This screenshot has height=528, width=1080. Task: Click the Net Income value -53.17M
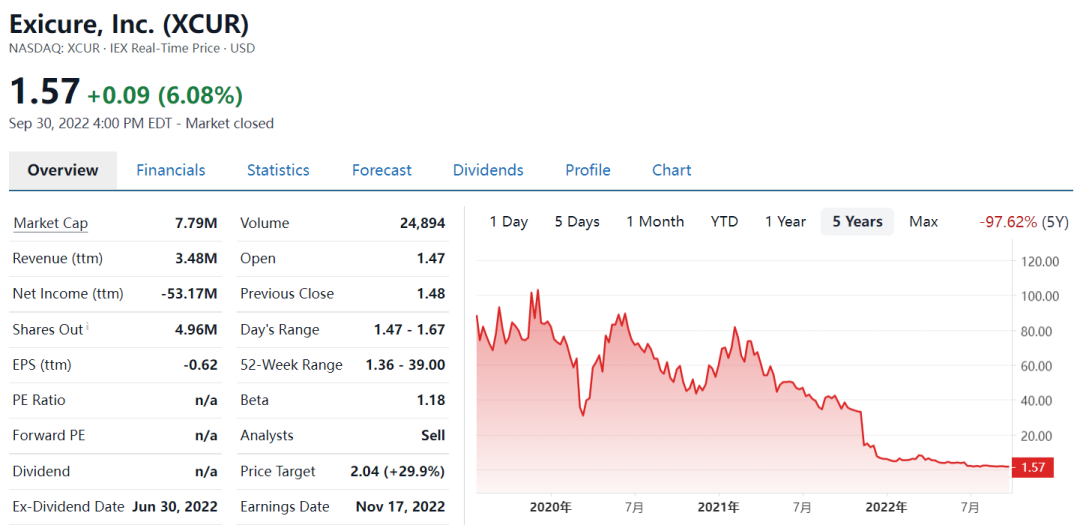click(189, 294)
